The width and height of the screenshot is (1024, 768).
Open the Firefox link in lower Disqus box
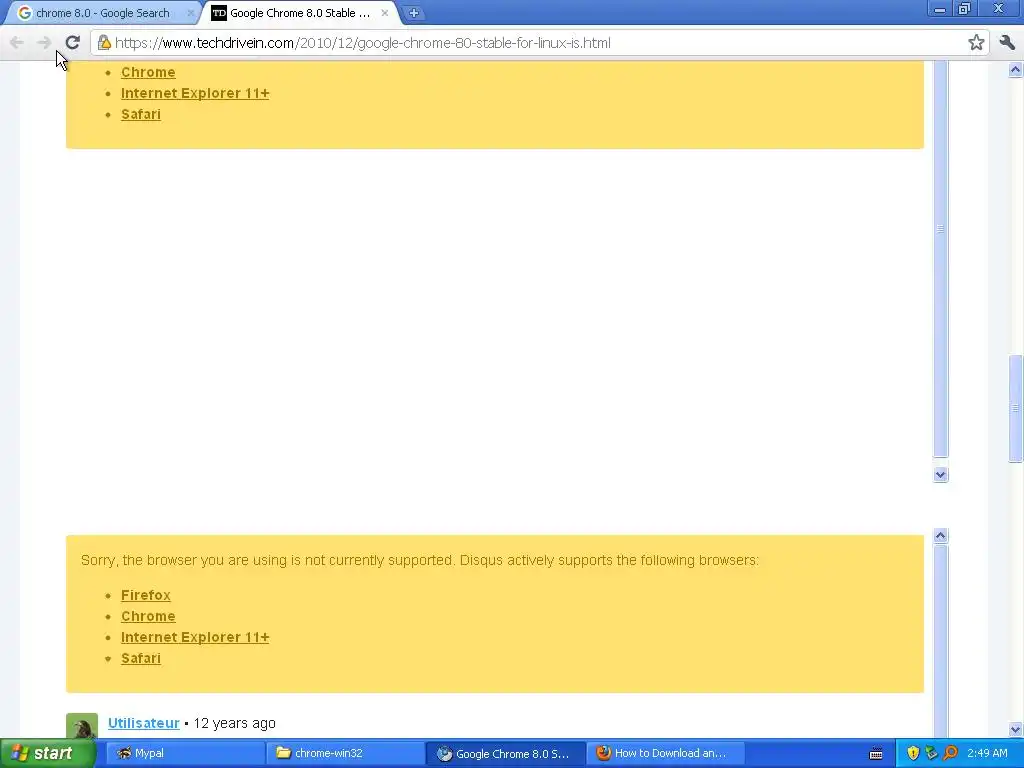(x=146, y=596)
